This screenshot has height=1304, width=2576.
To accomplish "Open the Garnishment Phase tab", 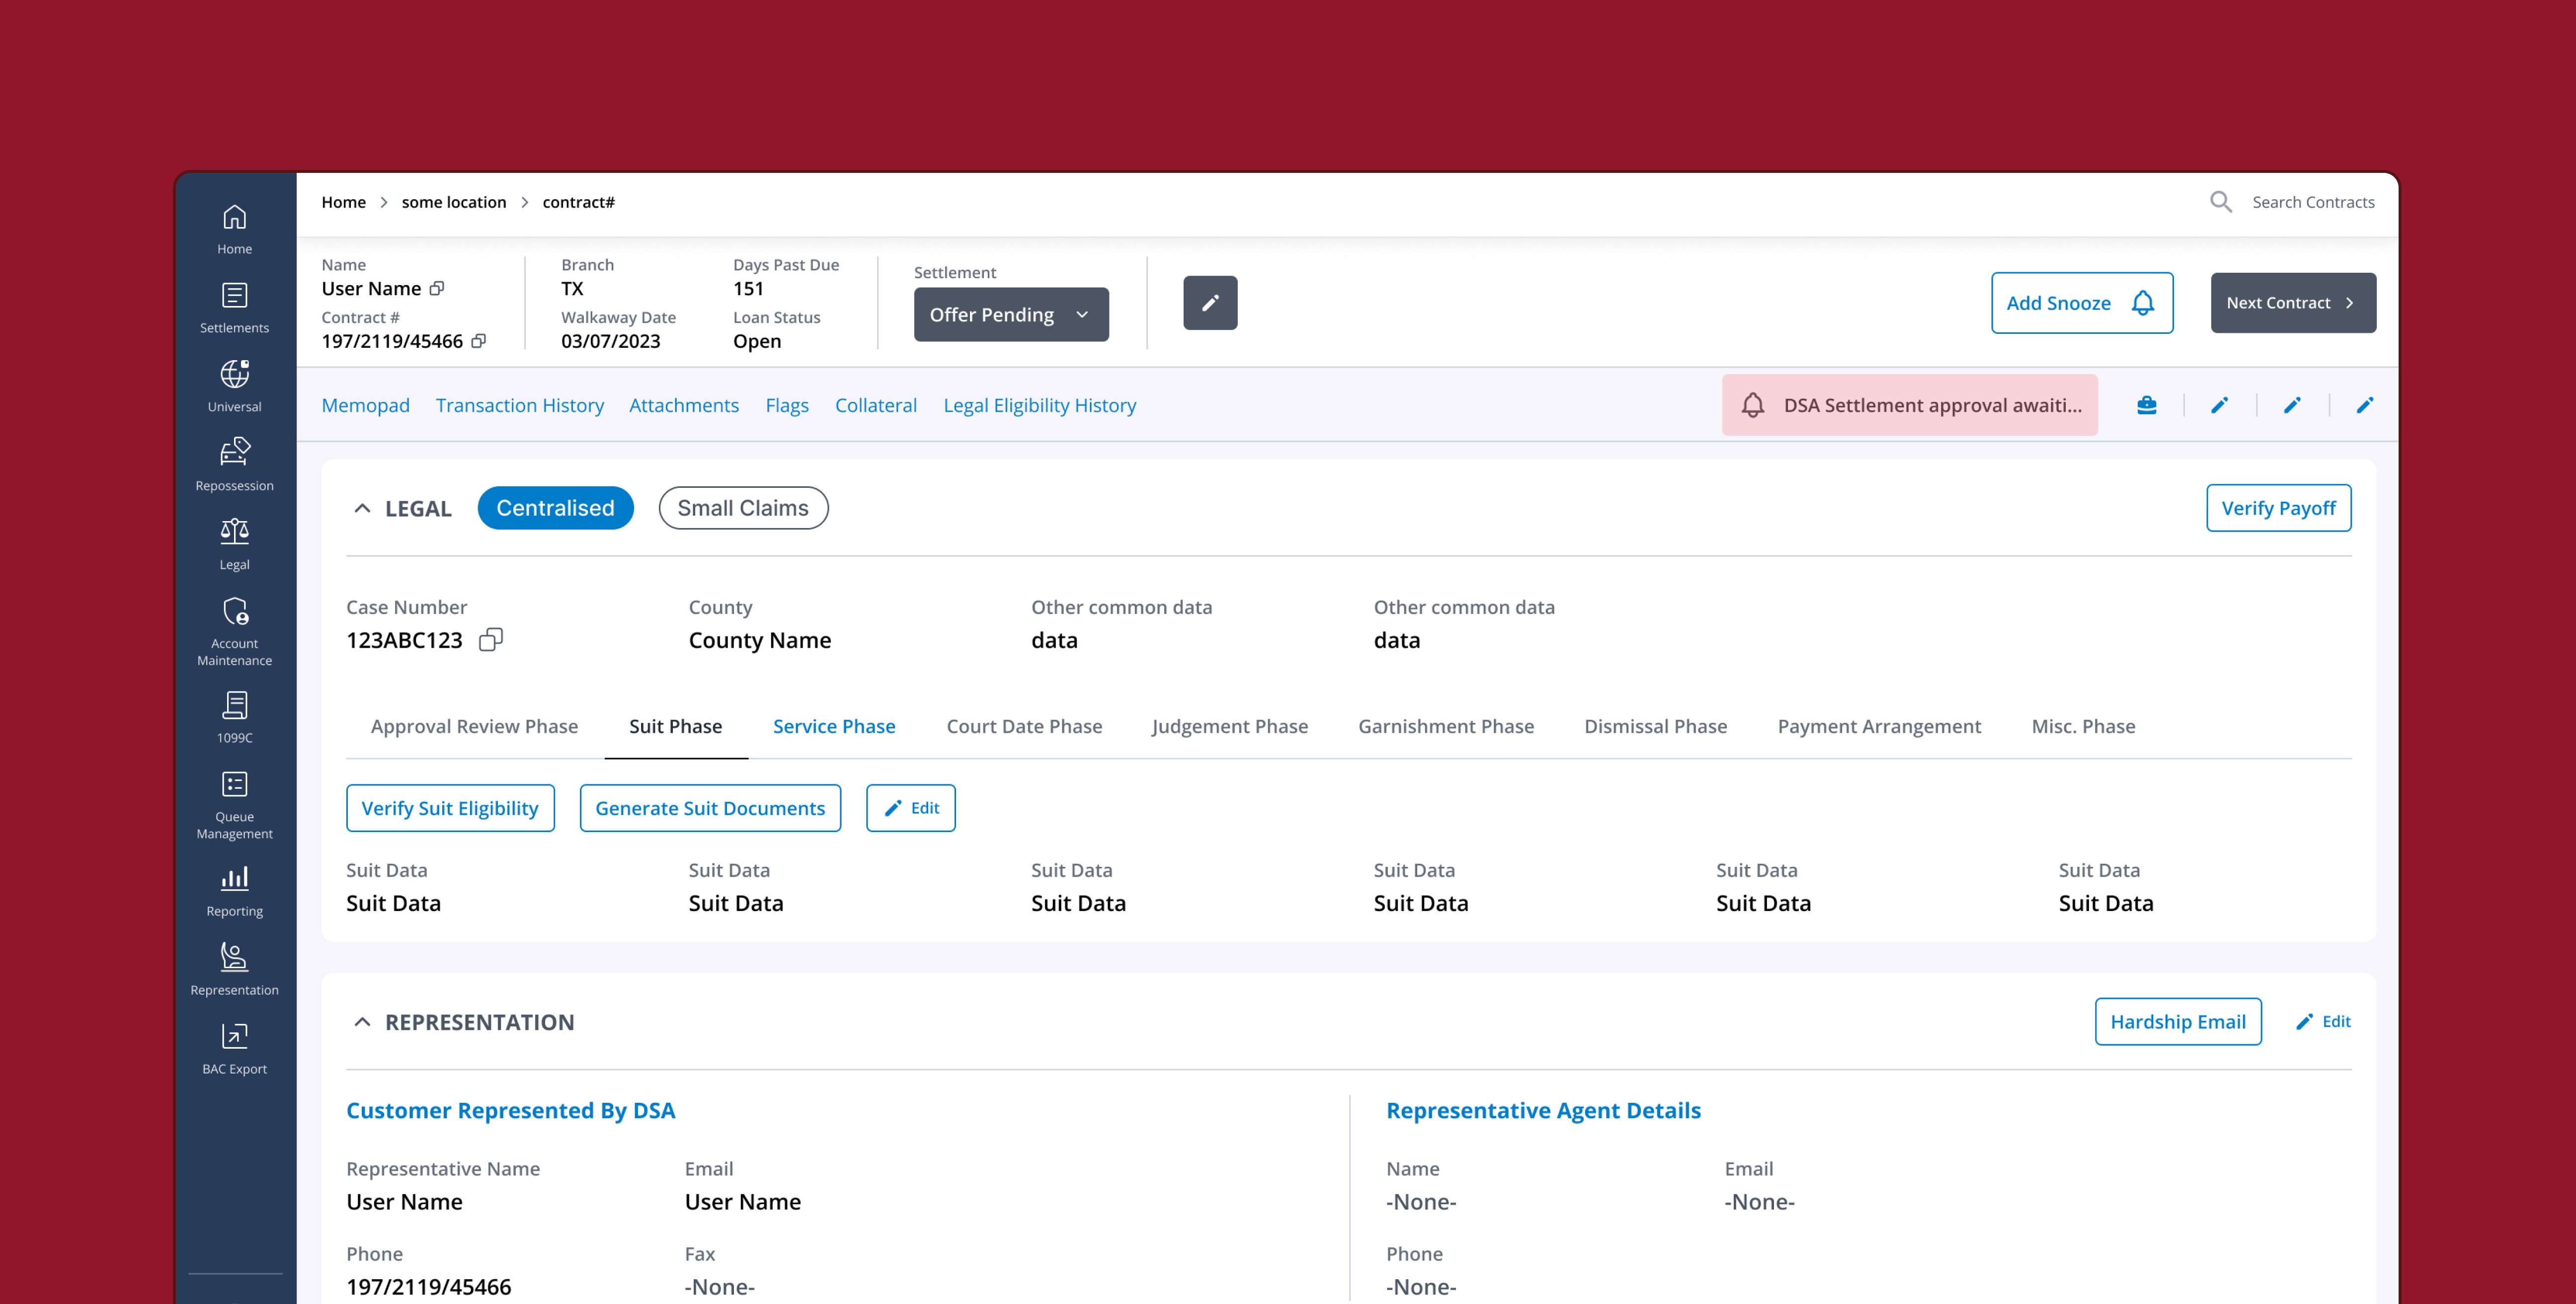I will coord(1446,726).
